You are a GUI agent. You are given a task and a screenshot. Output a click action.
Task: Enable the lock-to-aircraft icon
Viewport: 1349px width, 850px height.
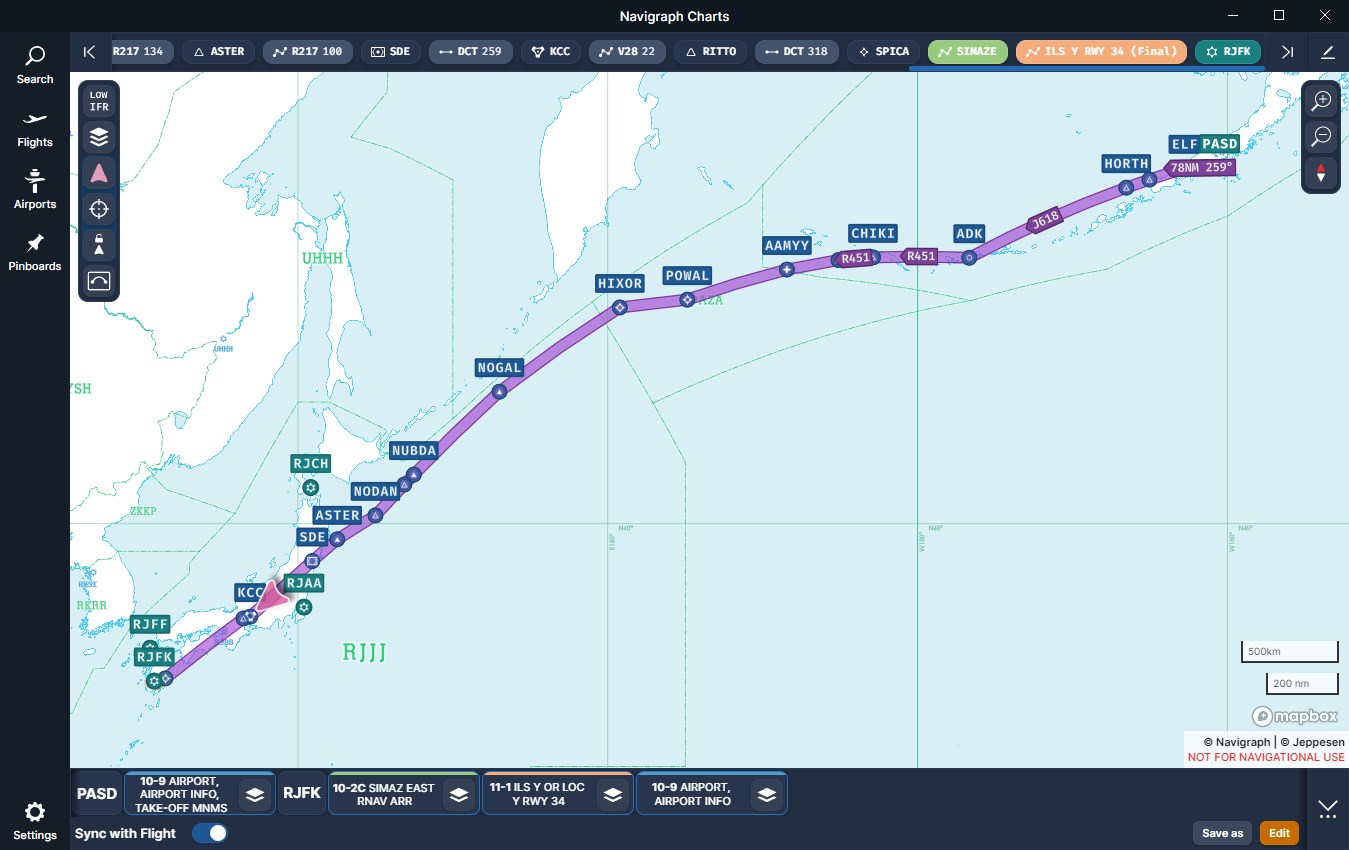click(x=98, y=245)
